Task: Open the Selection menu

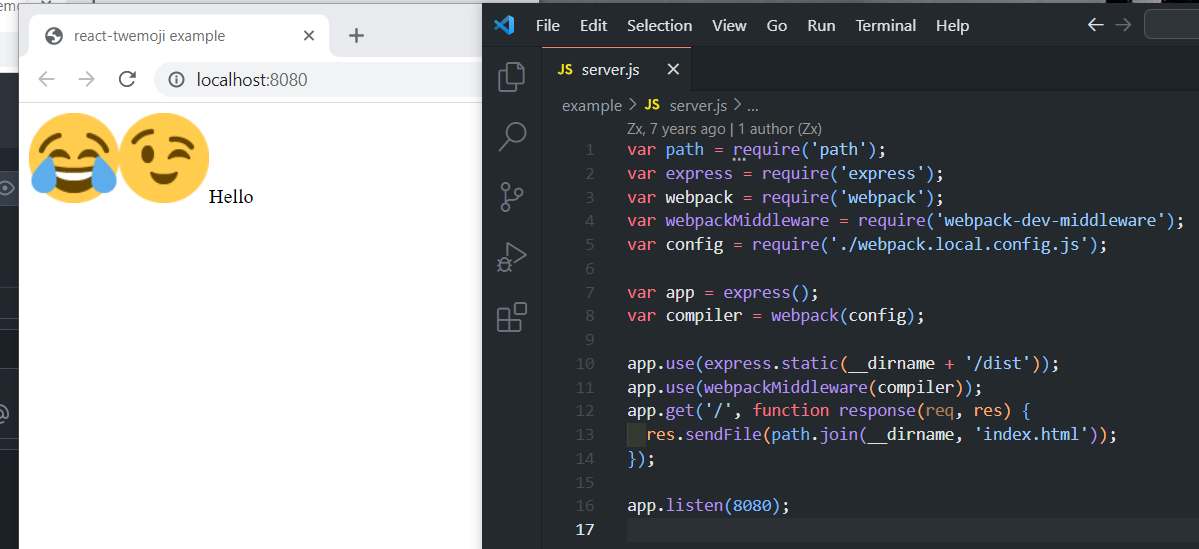Action: pyautogui.click(x=659, y=25)
